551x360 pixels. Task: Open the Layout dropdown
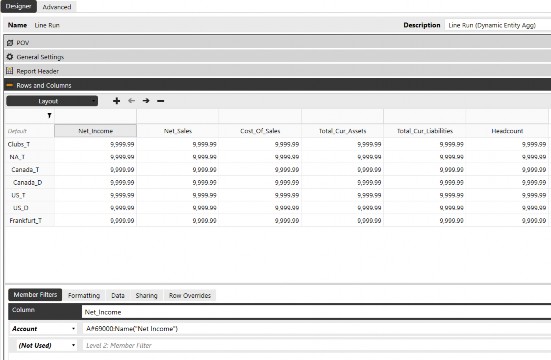(52, 101)
